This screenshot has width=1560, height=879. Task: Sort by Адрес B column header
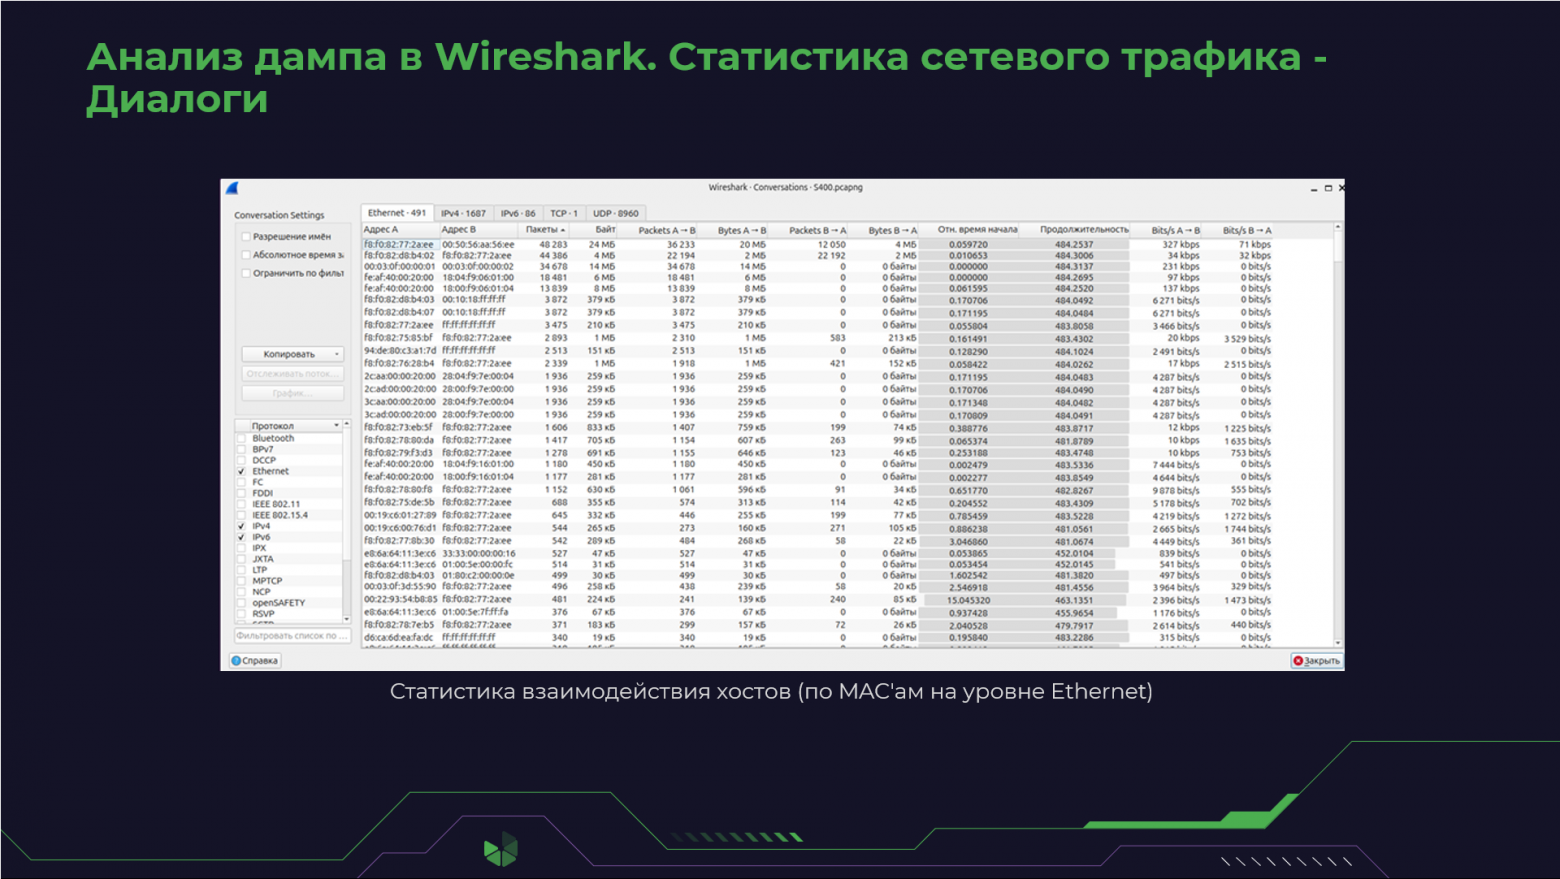(x=479, y=230)
